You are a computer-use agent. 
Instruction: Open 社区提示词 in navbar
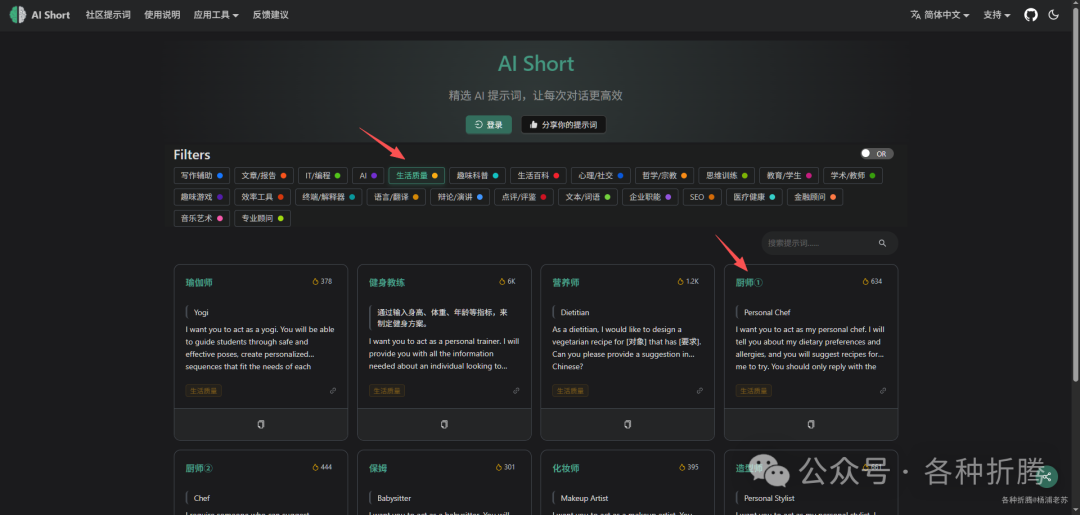click(108, 14)
